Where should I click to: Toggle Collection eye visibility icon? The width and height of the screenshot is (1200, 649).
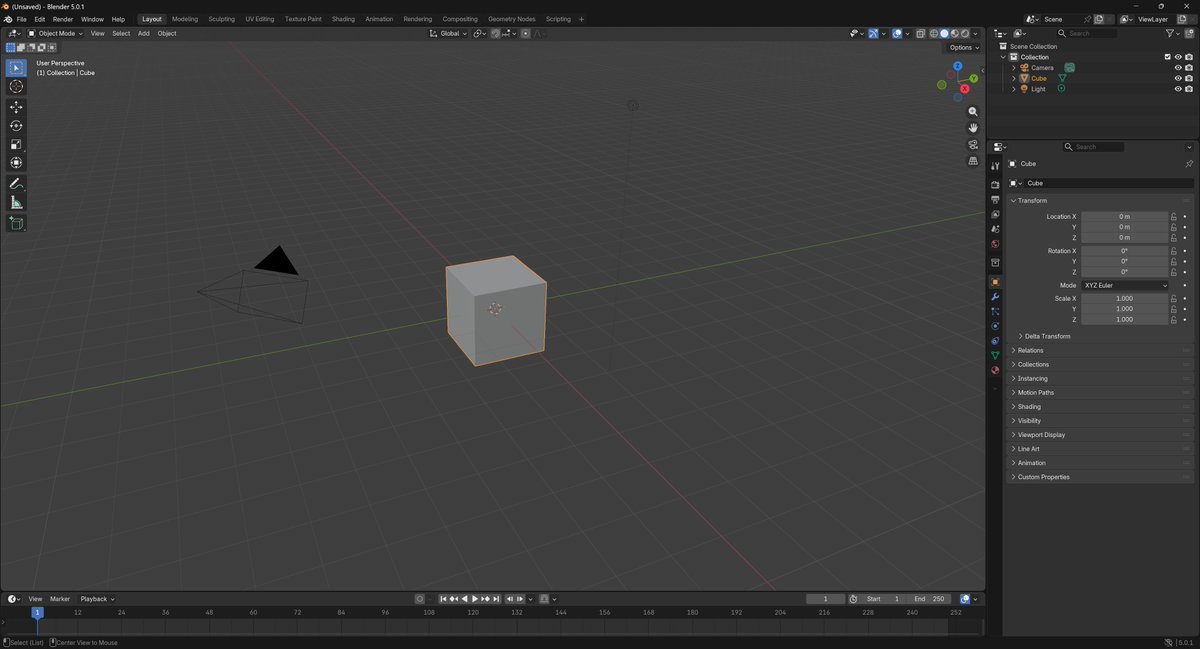[x=1178, y=57]
